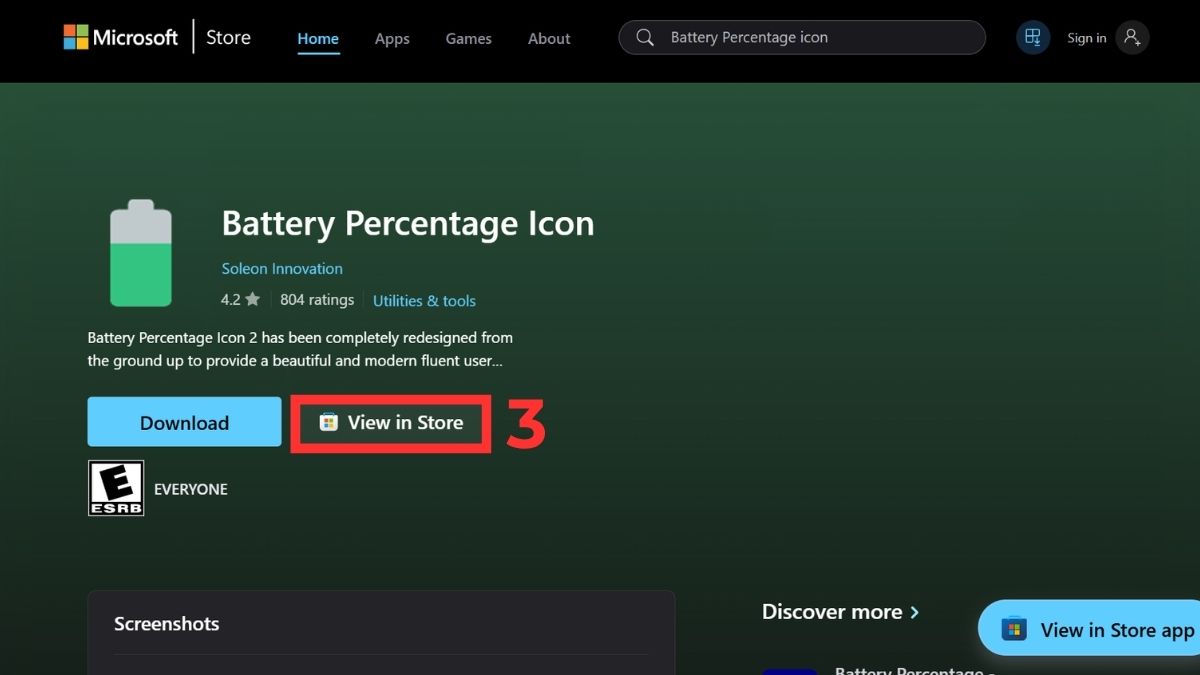
Task: Open the Utilities & tools category link
Action: [424, 300]
